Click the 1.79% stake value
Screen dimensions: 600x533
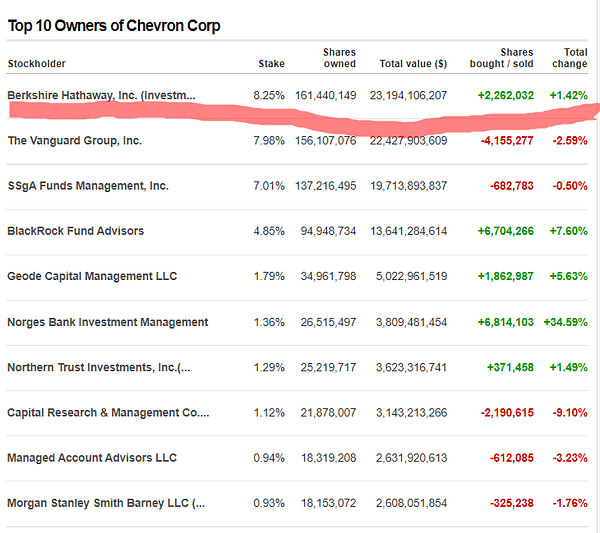(269, 276)
